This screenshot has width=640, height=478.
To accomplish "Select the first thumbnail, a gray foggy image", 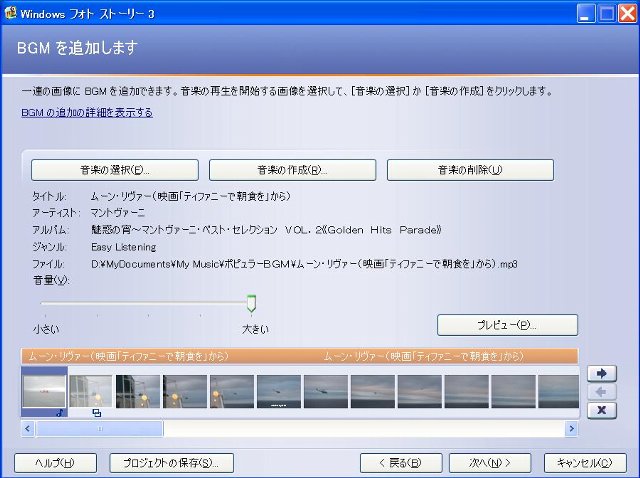I will 44,391.
